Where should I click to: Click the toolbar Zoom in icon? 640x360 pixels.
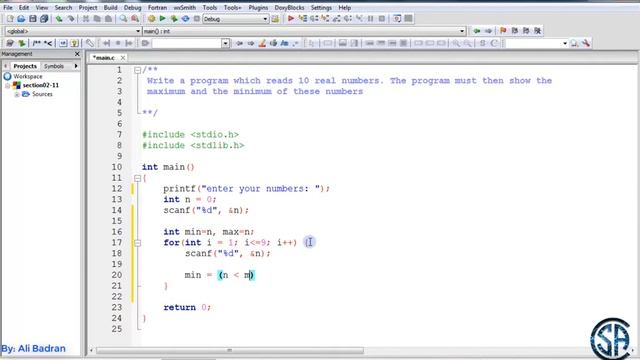456,43
